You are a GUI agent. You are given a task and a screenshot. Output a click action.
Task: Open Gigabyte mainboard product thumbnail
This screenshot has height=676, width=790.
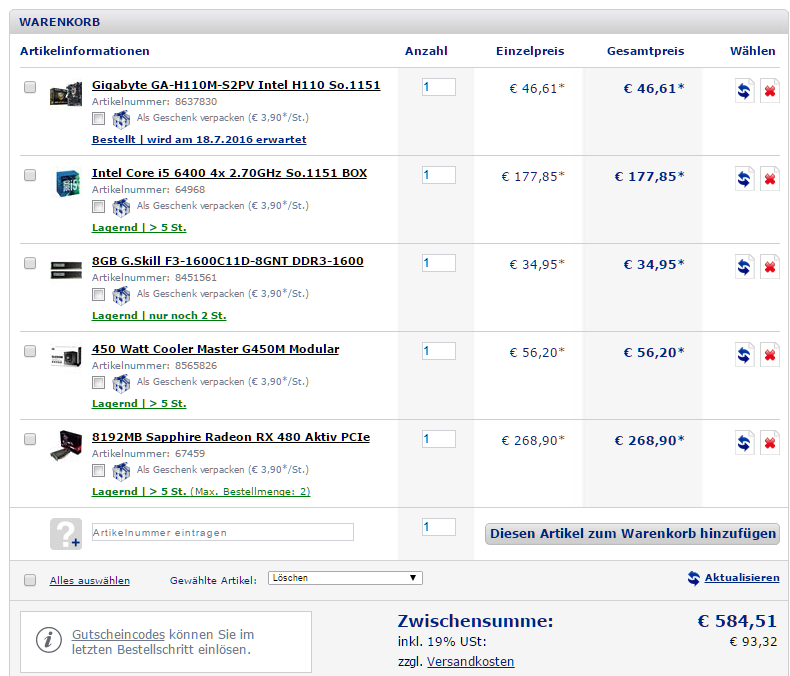(x=66, y=93)
